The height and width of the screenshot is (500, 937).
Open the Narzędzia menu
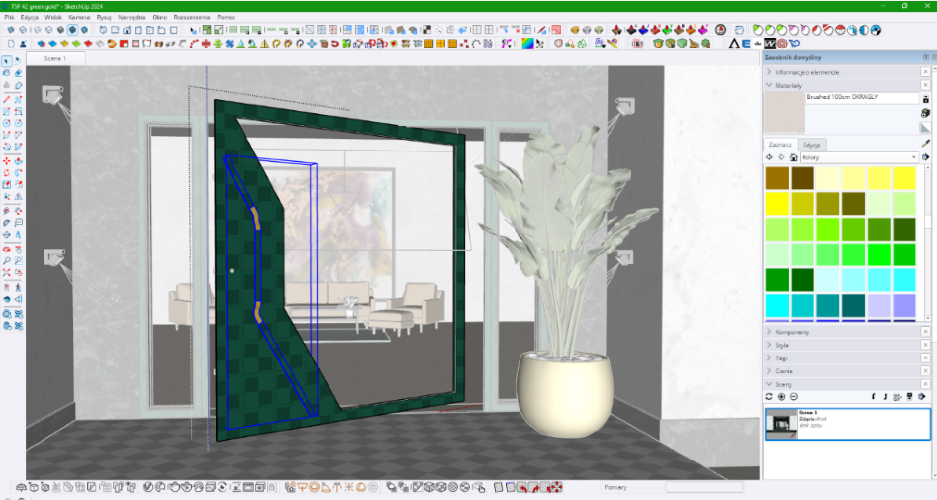pos(131,17)
